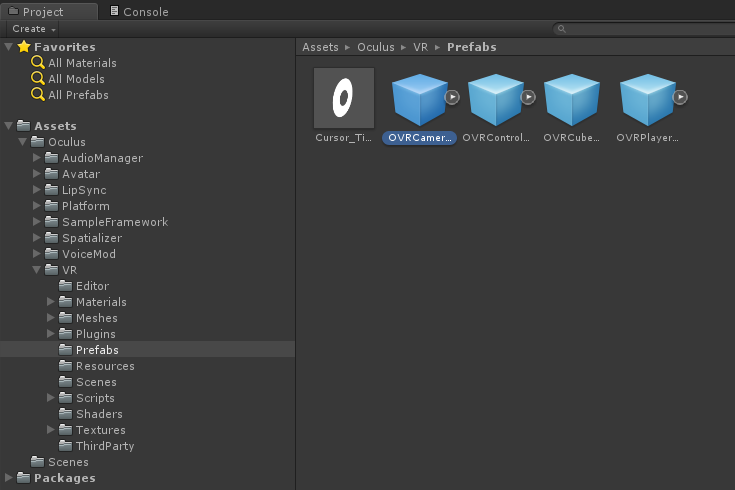Navigate to Oculus in breadcrumb
Image resolution: width=735 pixels, height=490 pixels.
[376, 47]
